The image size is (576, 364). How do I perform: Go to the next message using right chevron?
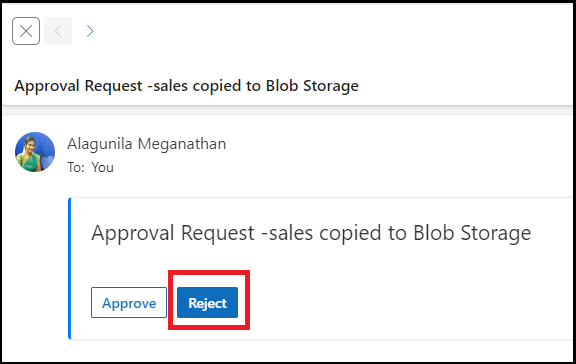click(90, 31)
